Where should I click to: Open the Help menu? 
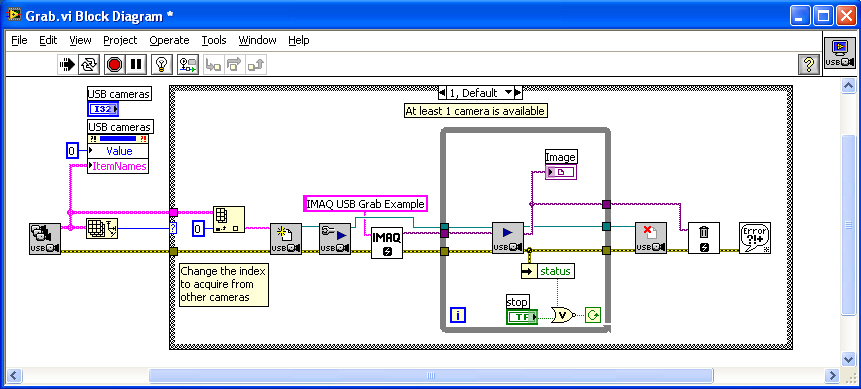pos(299,40)
